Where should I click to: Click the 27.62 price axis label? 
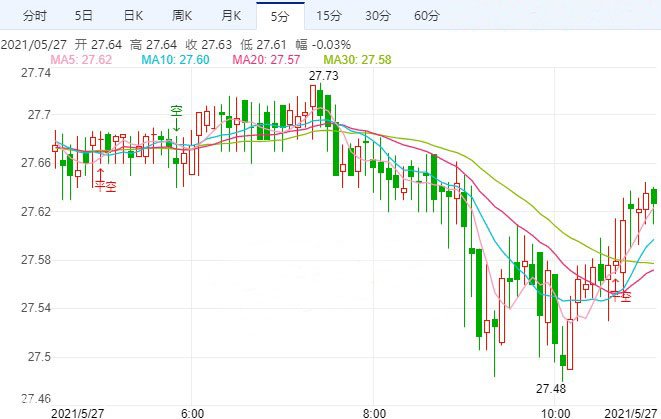coord(36,212)
